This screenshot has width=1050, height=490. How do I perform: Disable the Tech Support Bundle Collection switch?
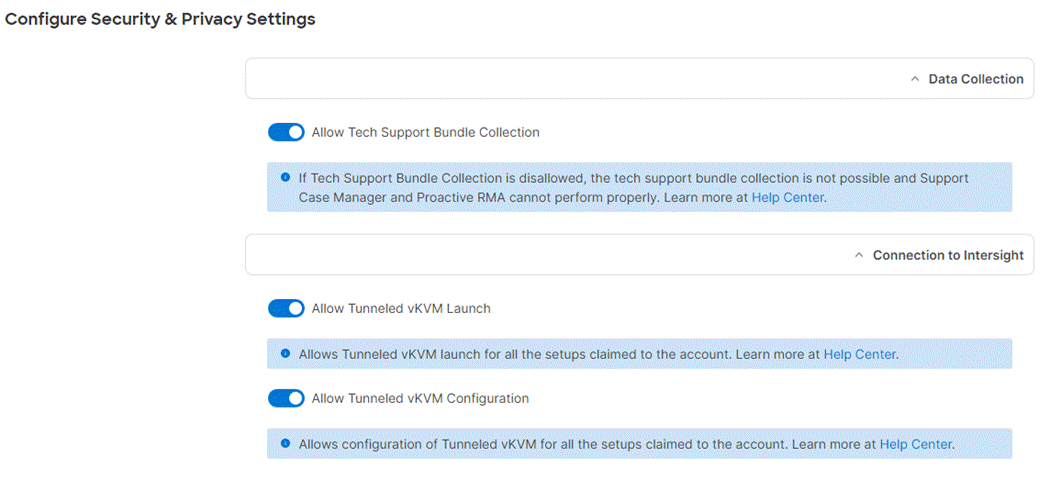[x=286, y=132]
